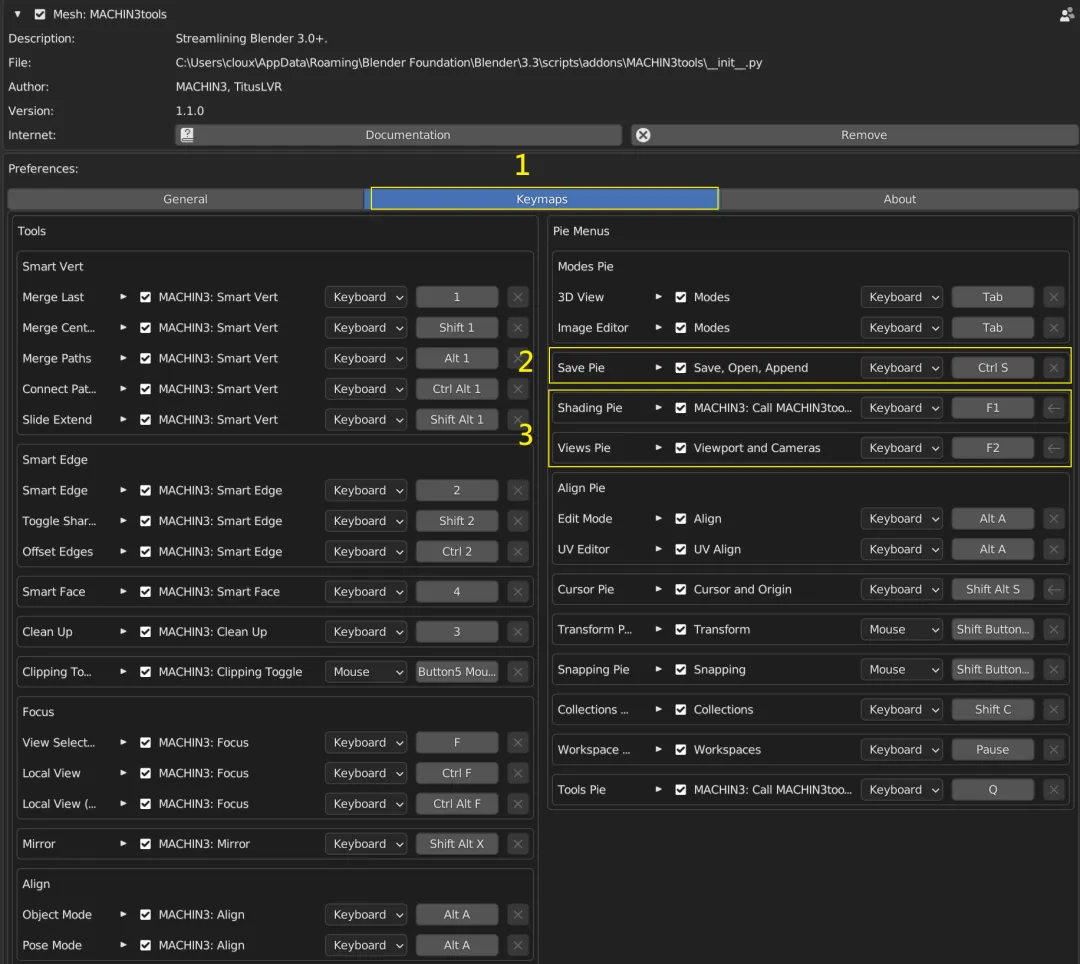The width and height of the screenshot is (1080, 964).
Task: Open the Clipping Toggle Mouse input dropdown
Action: [366, 672]
